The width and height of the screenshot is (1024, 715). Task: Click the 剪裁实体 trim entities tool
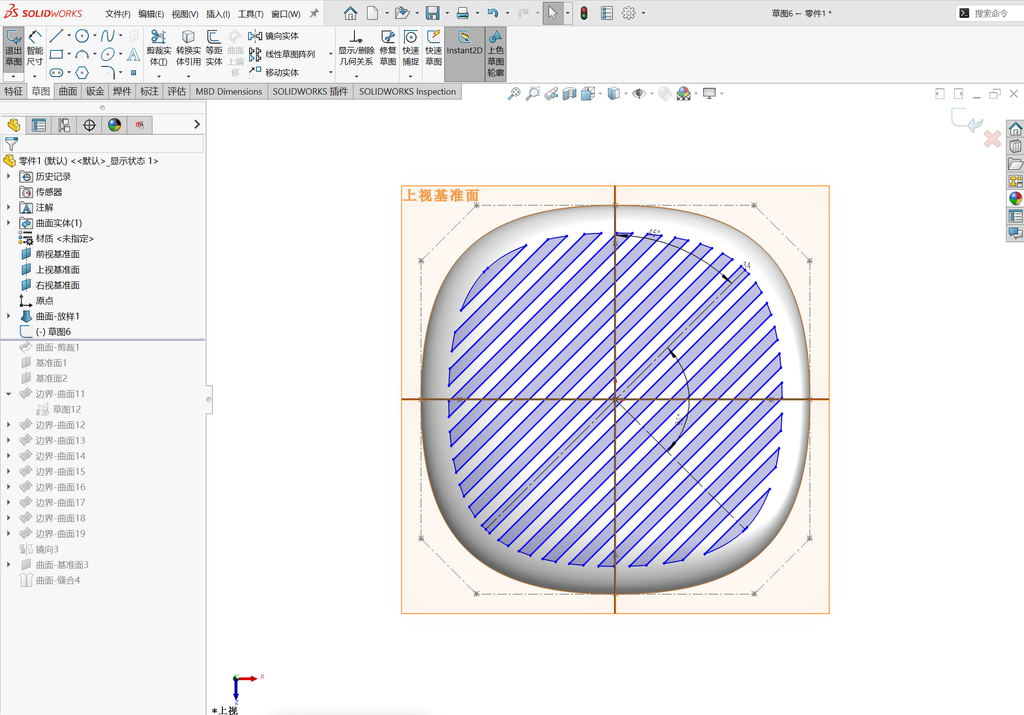[x=159, y=48]
